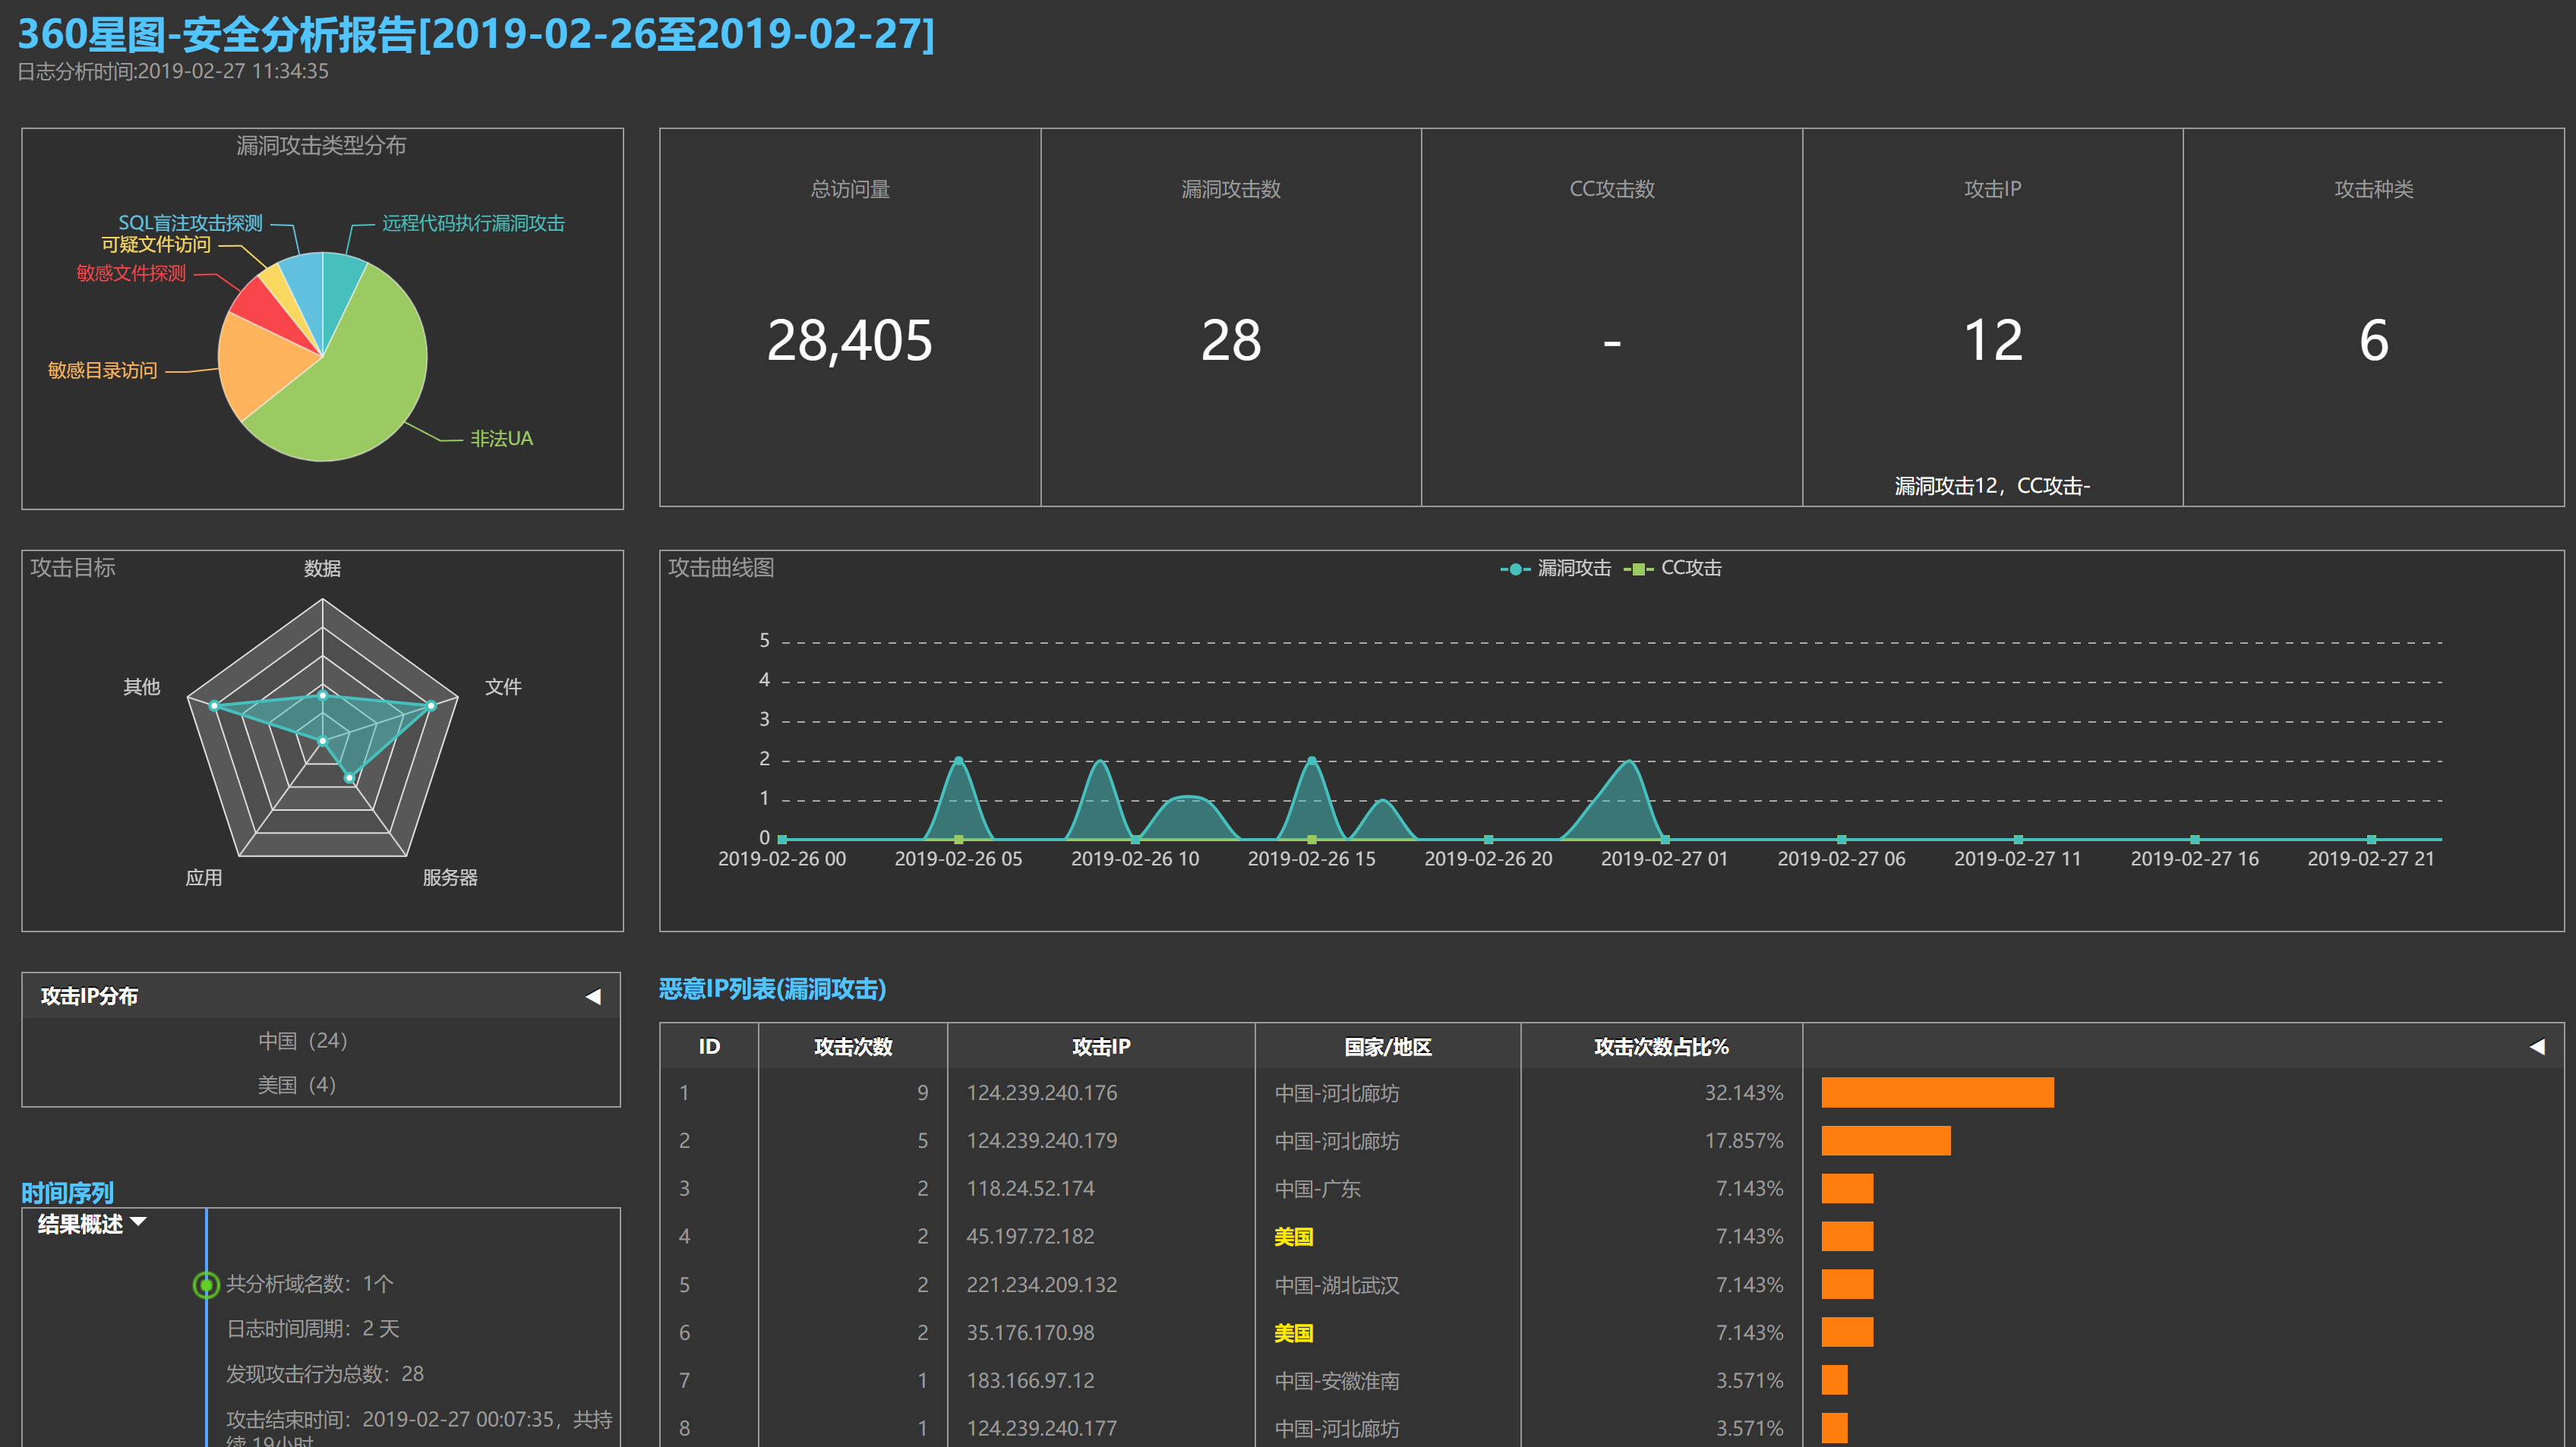Sort table by 攻击次数占比% header

(1661, 1046)
